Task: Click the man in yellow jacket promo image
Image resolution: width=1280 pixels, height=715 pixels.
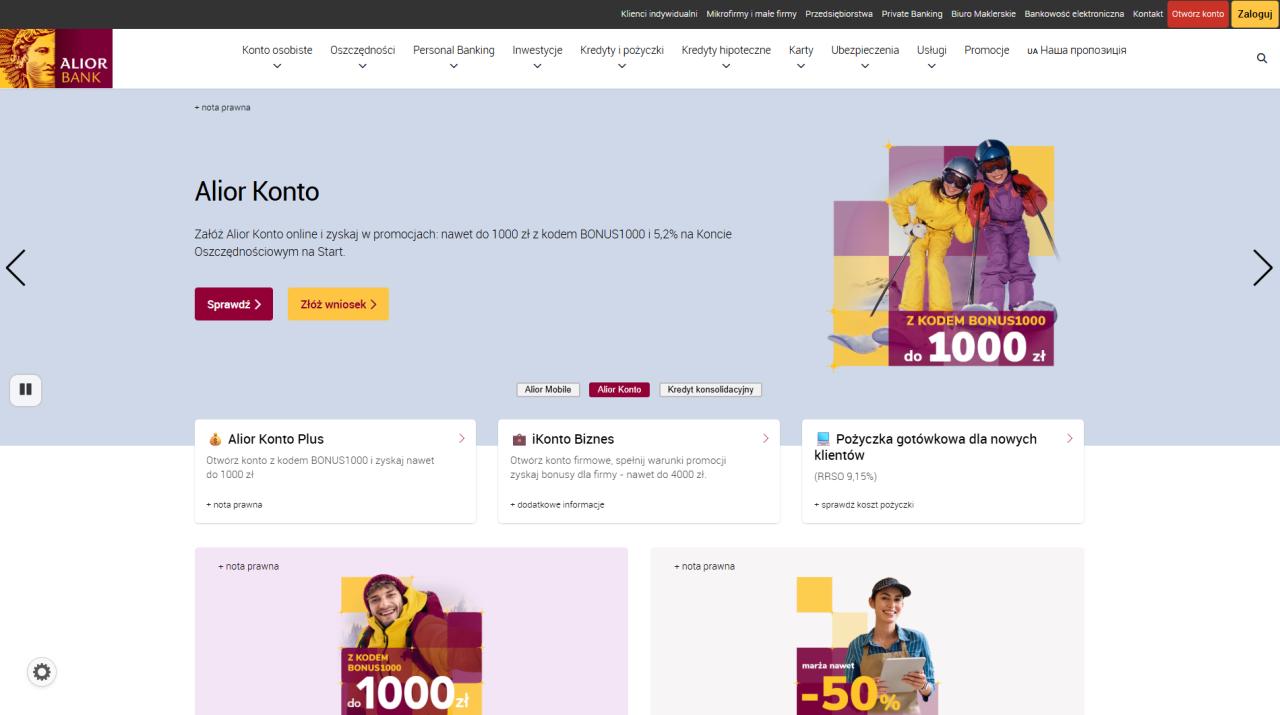Action: [411, 644]
